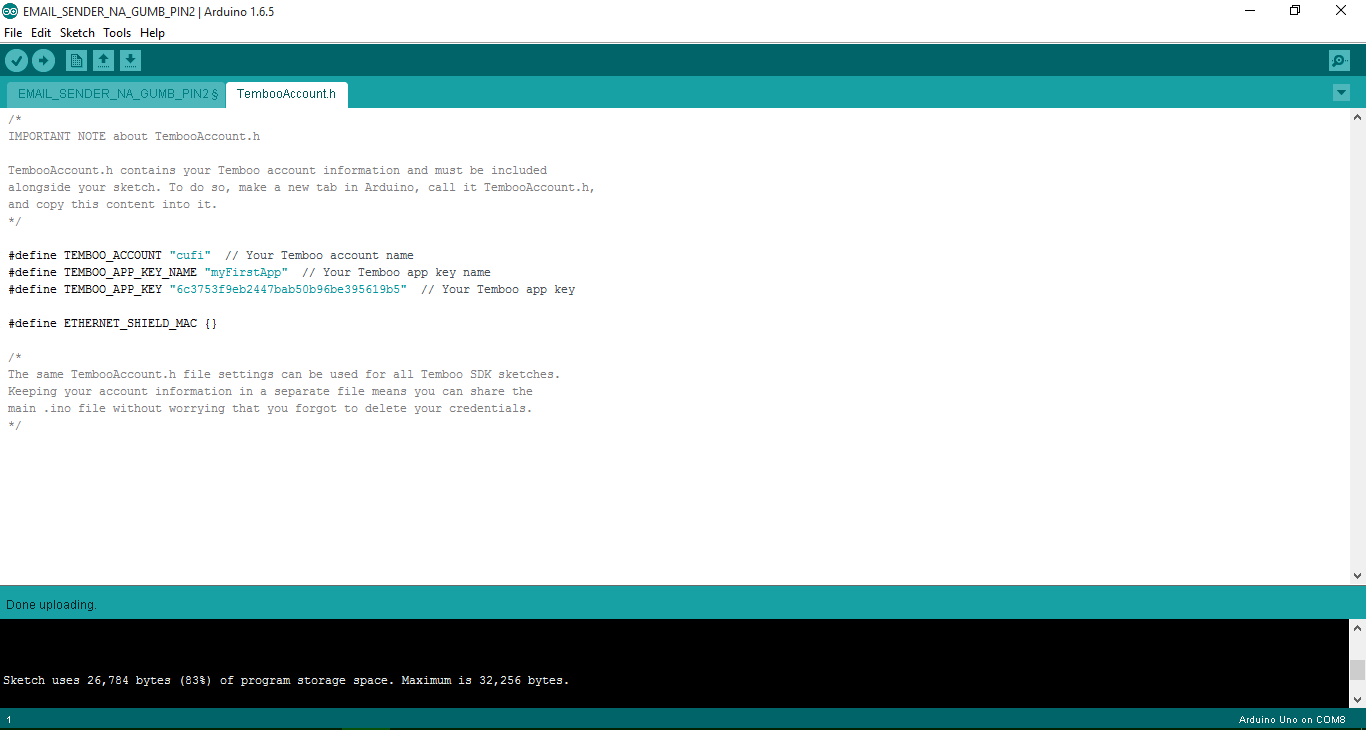Click the "Sketch uses 26,784 bytes" console line
The height and width of the screenshot is (730, 1366).
286,681
